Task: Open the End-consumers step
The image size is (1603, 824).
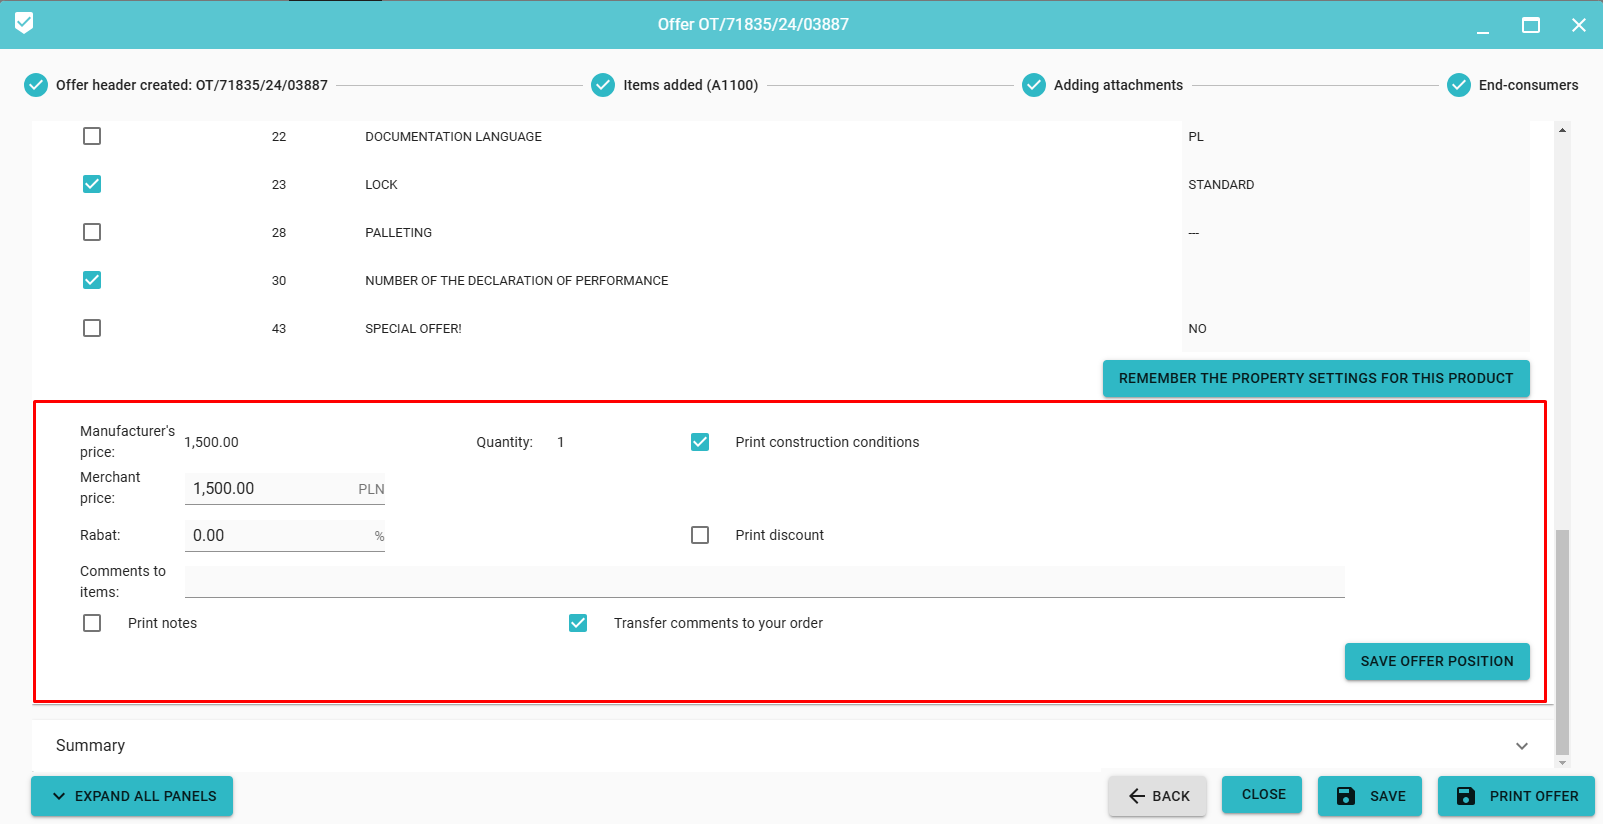Action: point(1528,85)
